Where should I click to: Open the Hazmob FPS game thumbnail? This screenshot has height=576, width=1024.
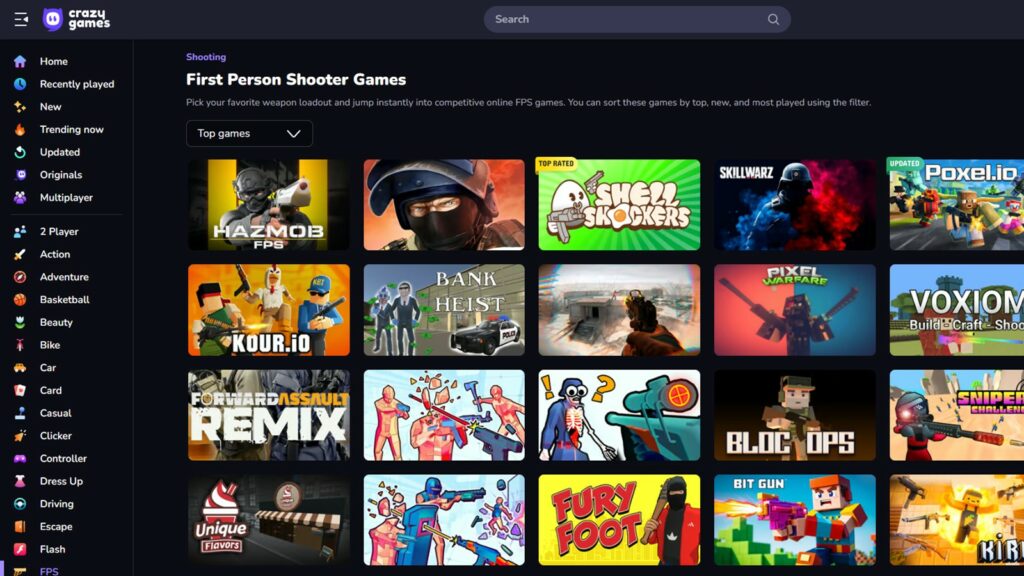[x=268, y=205]
